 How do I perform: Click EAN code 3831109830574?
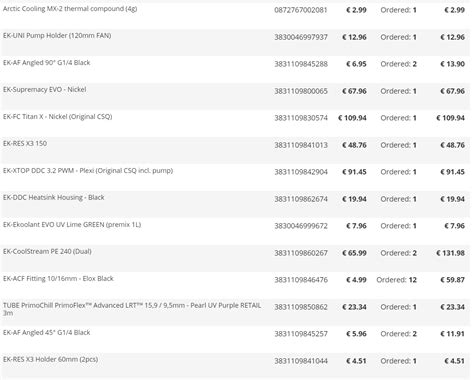click(301, 118)
